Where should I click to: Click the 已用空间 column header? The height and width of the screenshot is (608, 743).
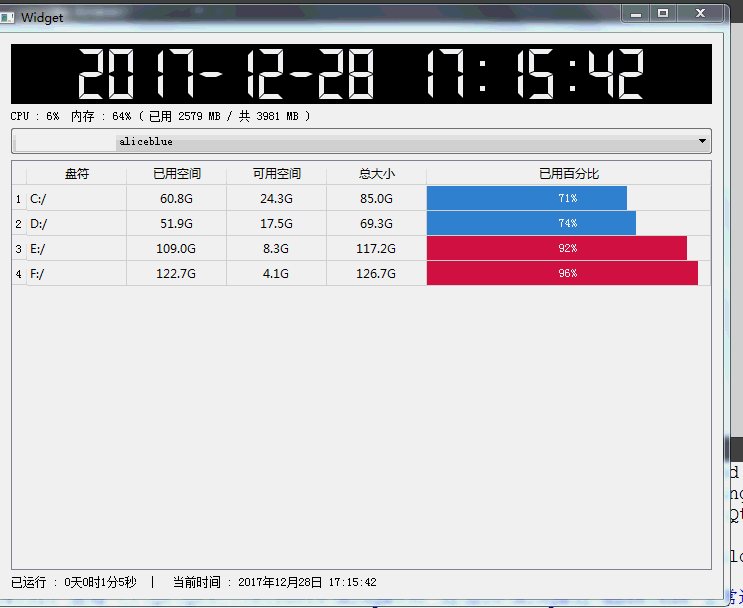[177, 174]
